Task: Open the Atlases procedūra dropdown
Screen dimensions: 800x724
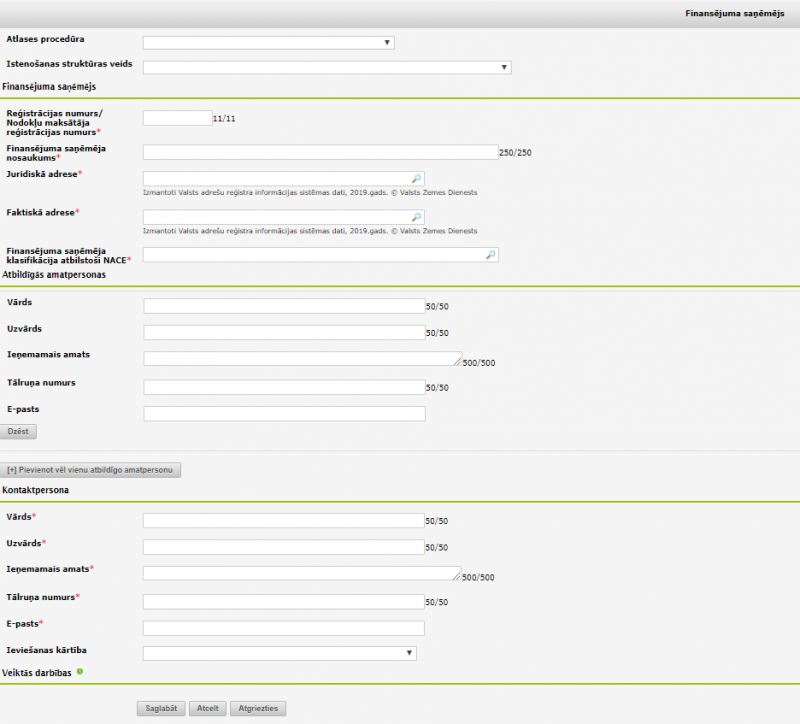Action: (268, 43)
